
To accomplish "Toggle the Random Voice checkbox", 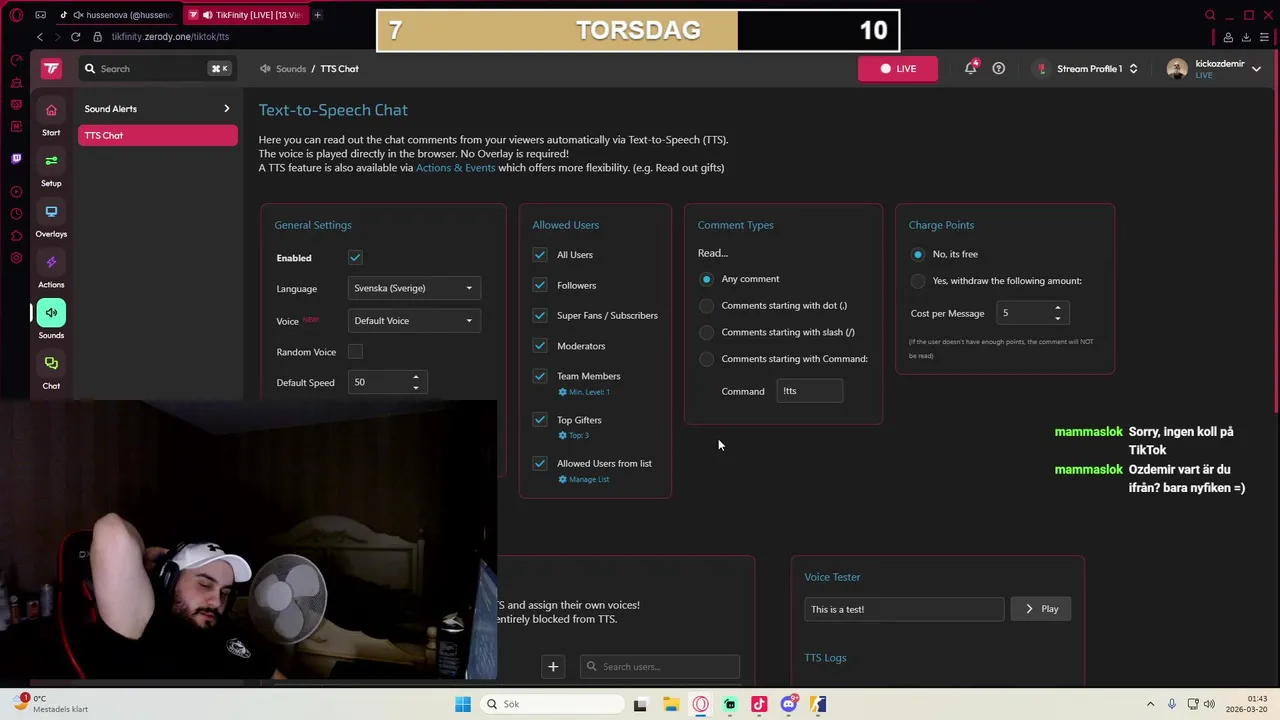I will pyautogui.click(x=355, y=351).
